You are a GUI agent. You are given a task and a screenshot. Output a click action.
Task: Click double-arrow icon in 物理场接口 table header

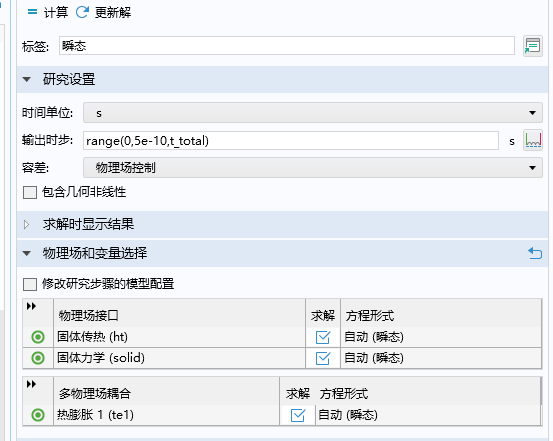(x=31, y=306)
